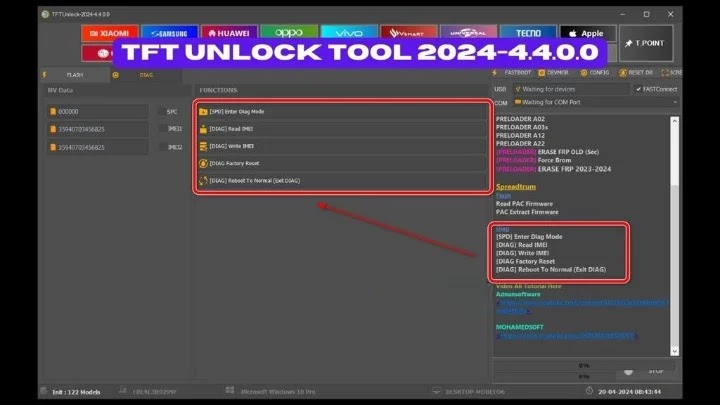Click the STOP button
Image resolution: width=720 pixels, height=405 pixels.
pyautogui.click(x=656, y=371)
